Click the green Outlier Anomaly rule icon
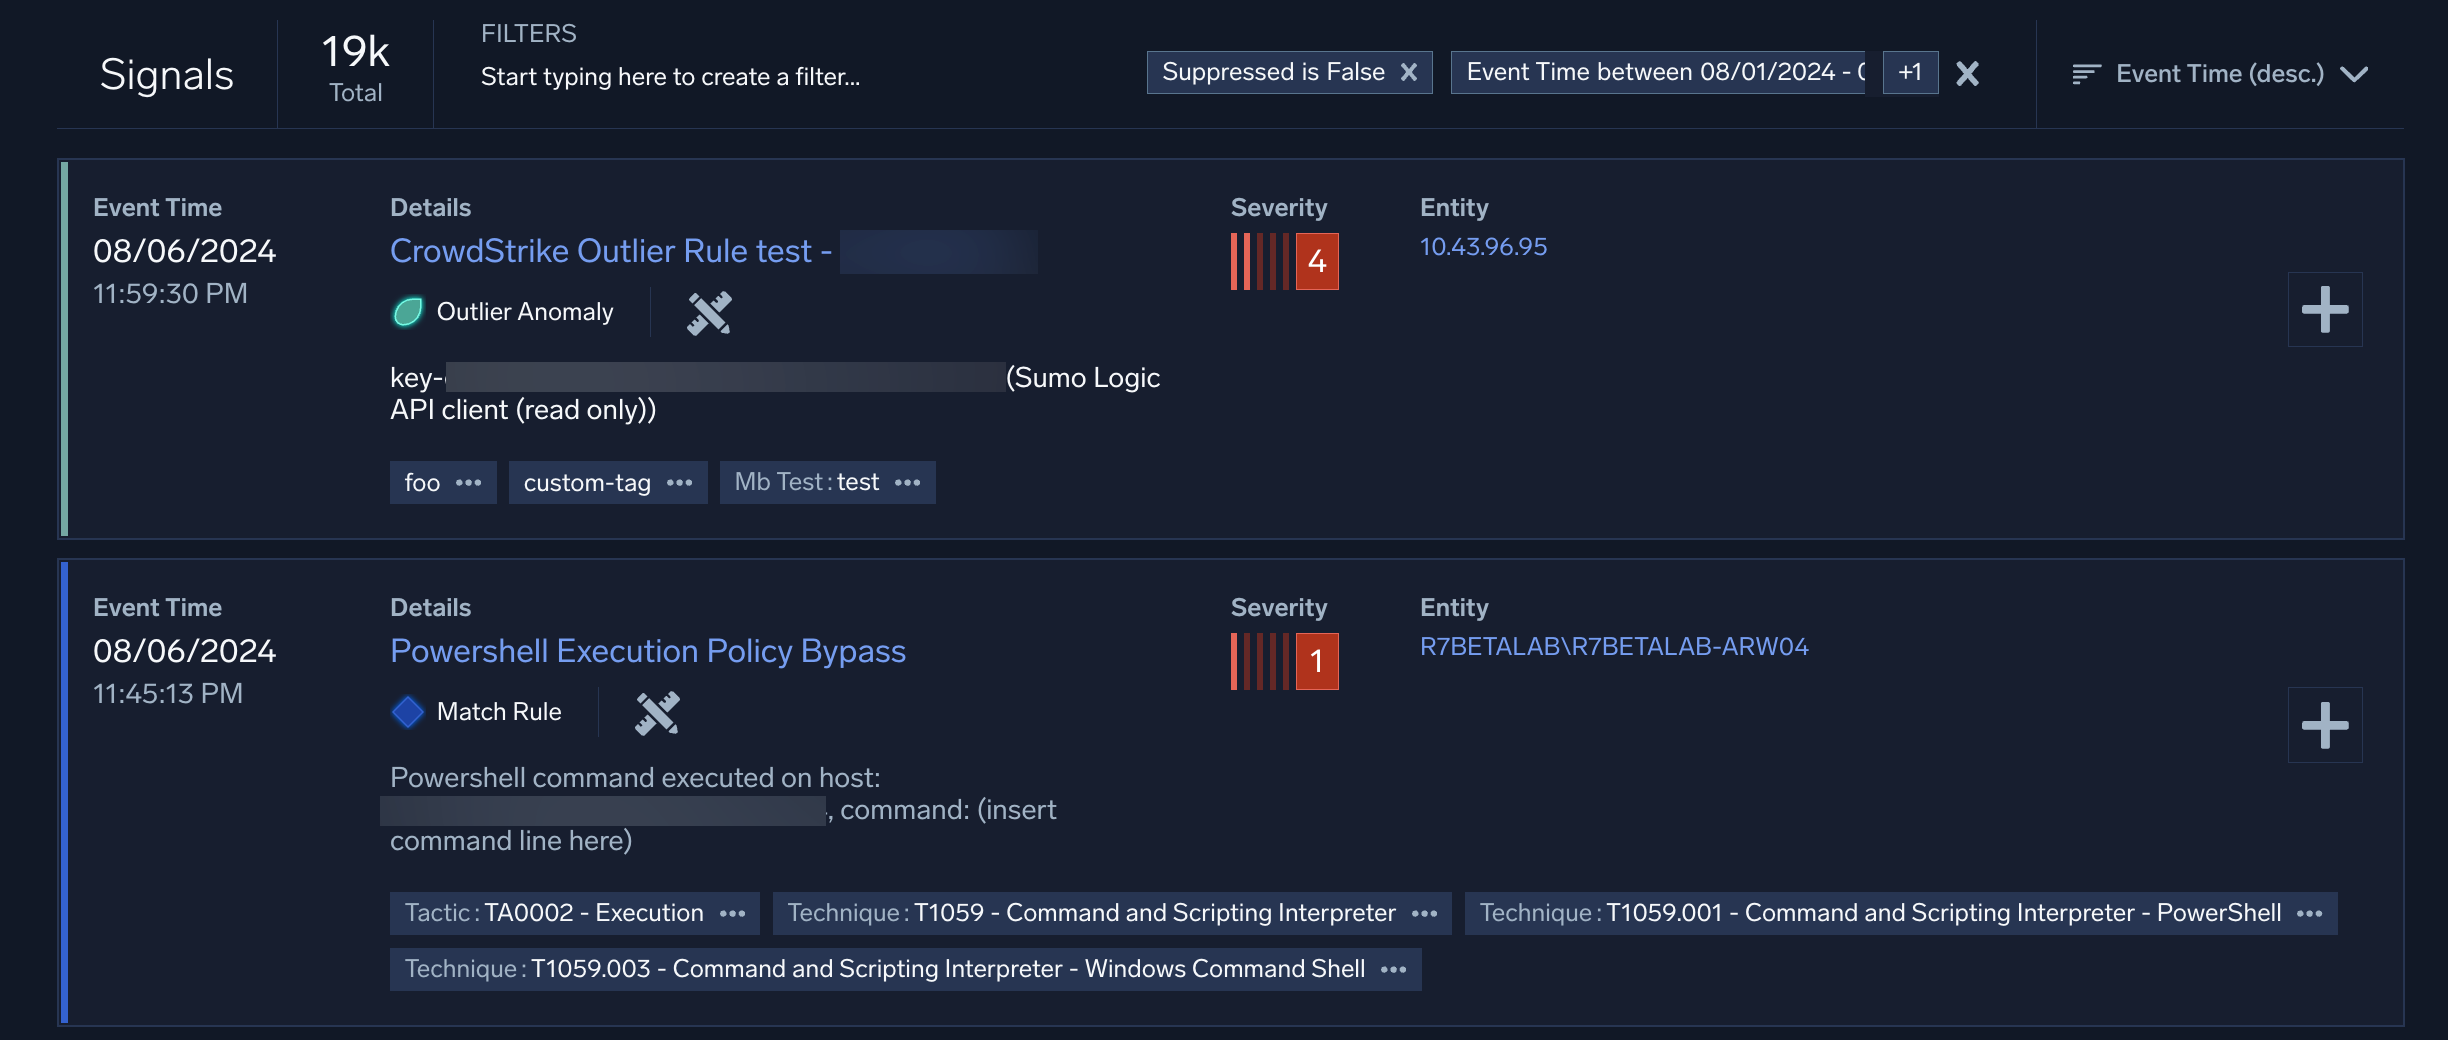The image size is (2448, 1040). pyautogui.click(x=408, y=312)
